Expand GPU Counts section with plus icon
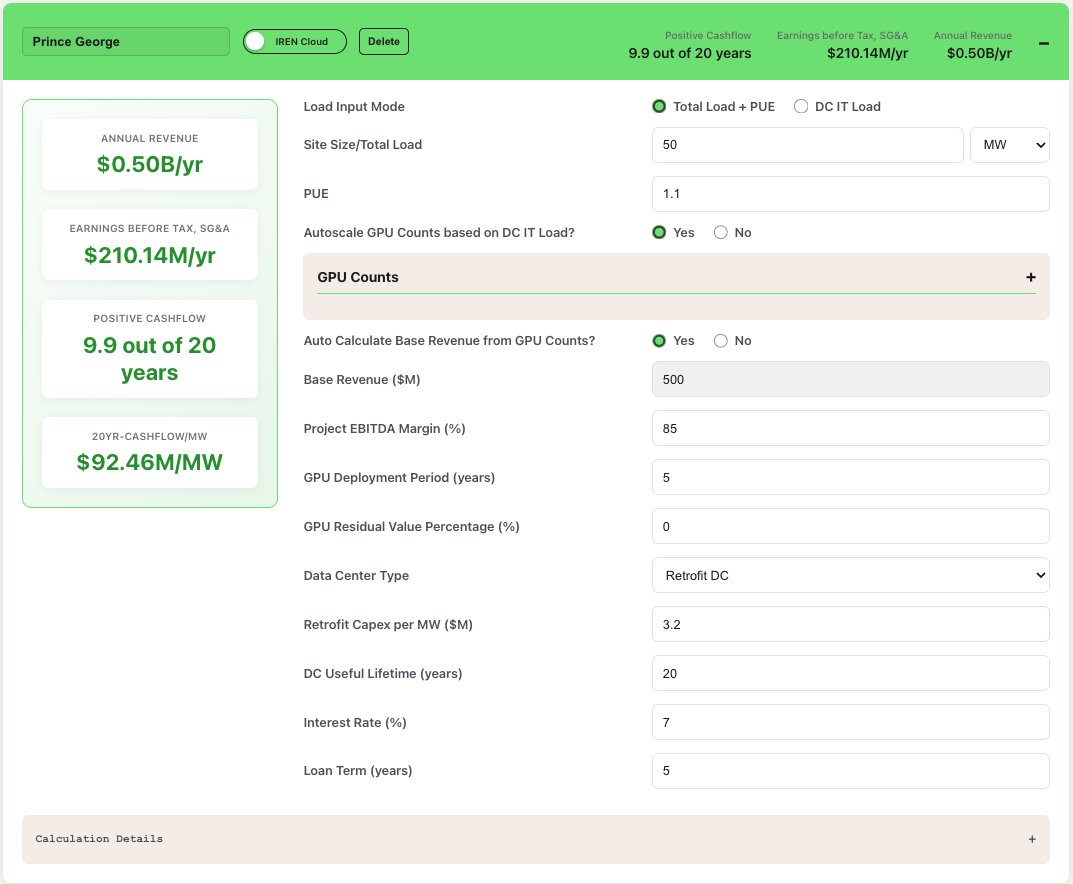The image size is (1073, 884). pos(1031,277)
